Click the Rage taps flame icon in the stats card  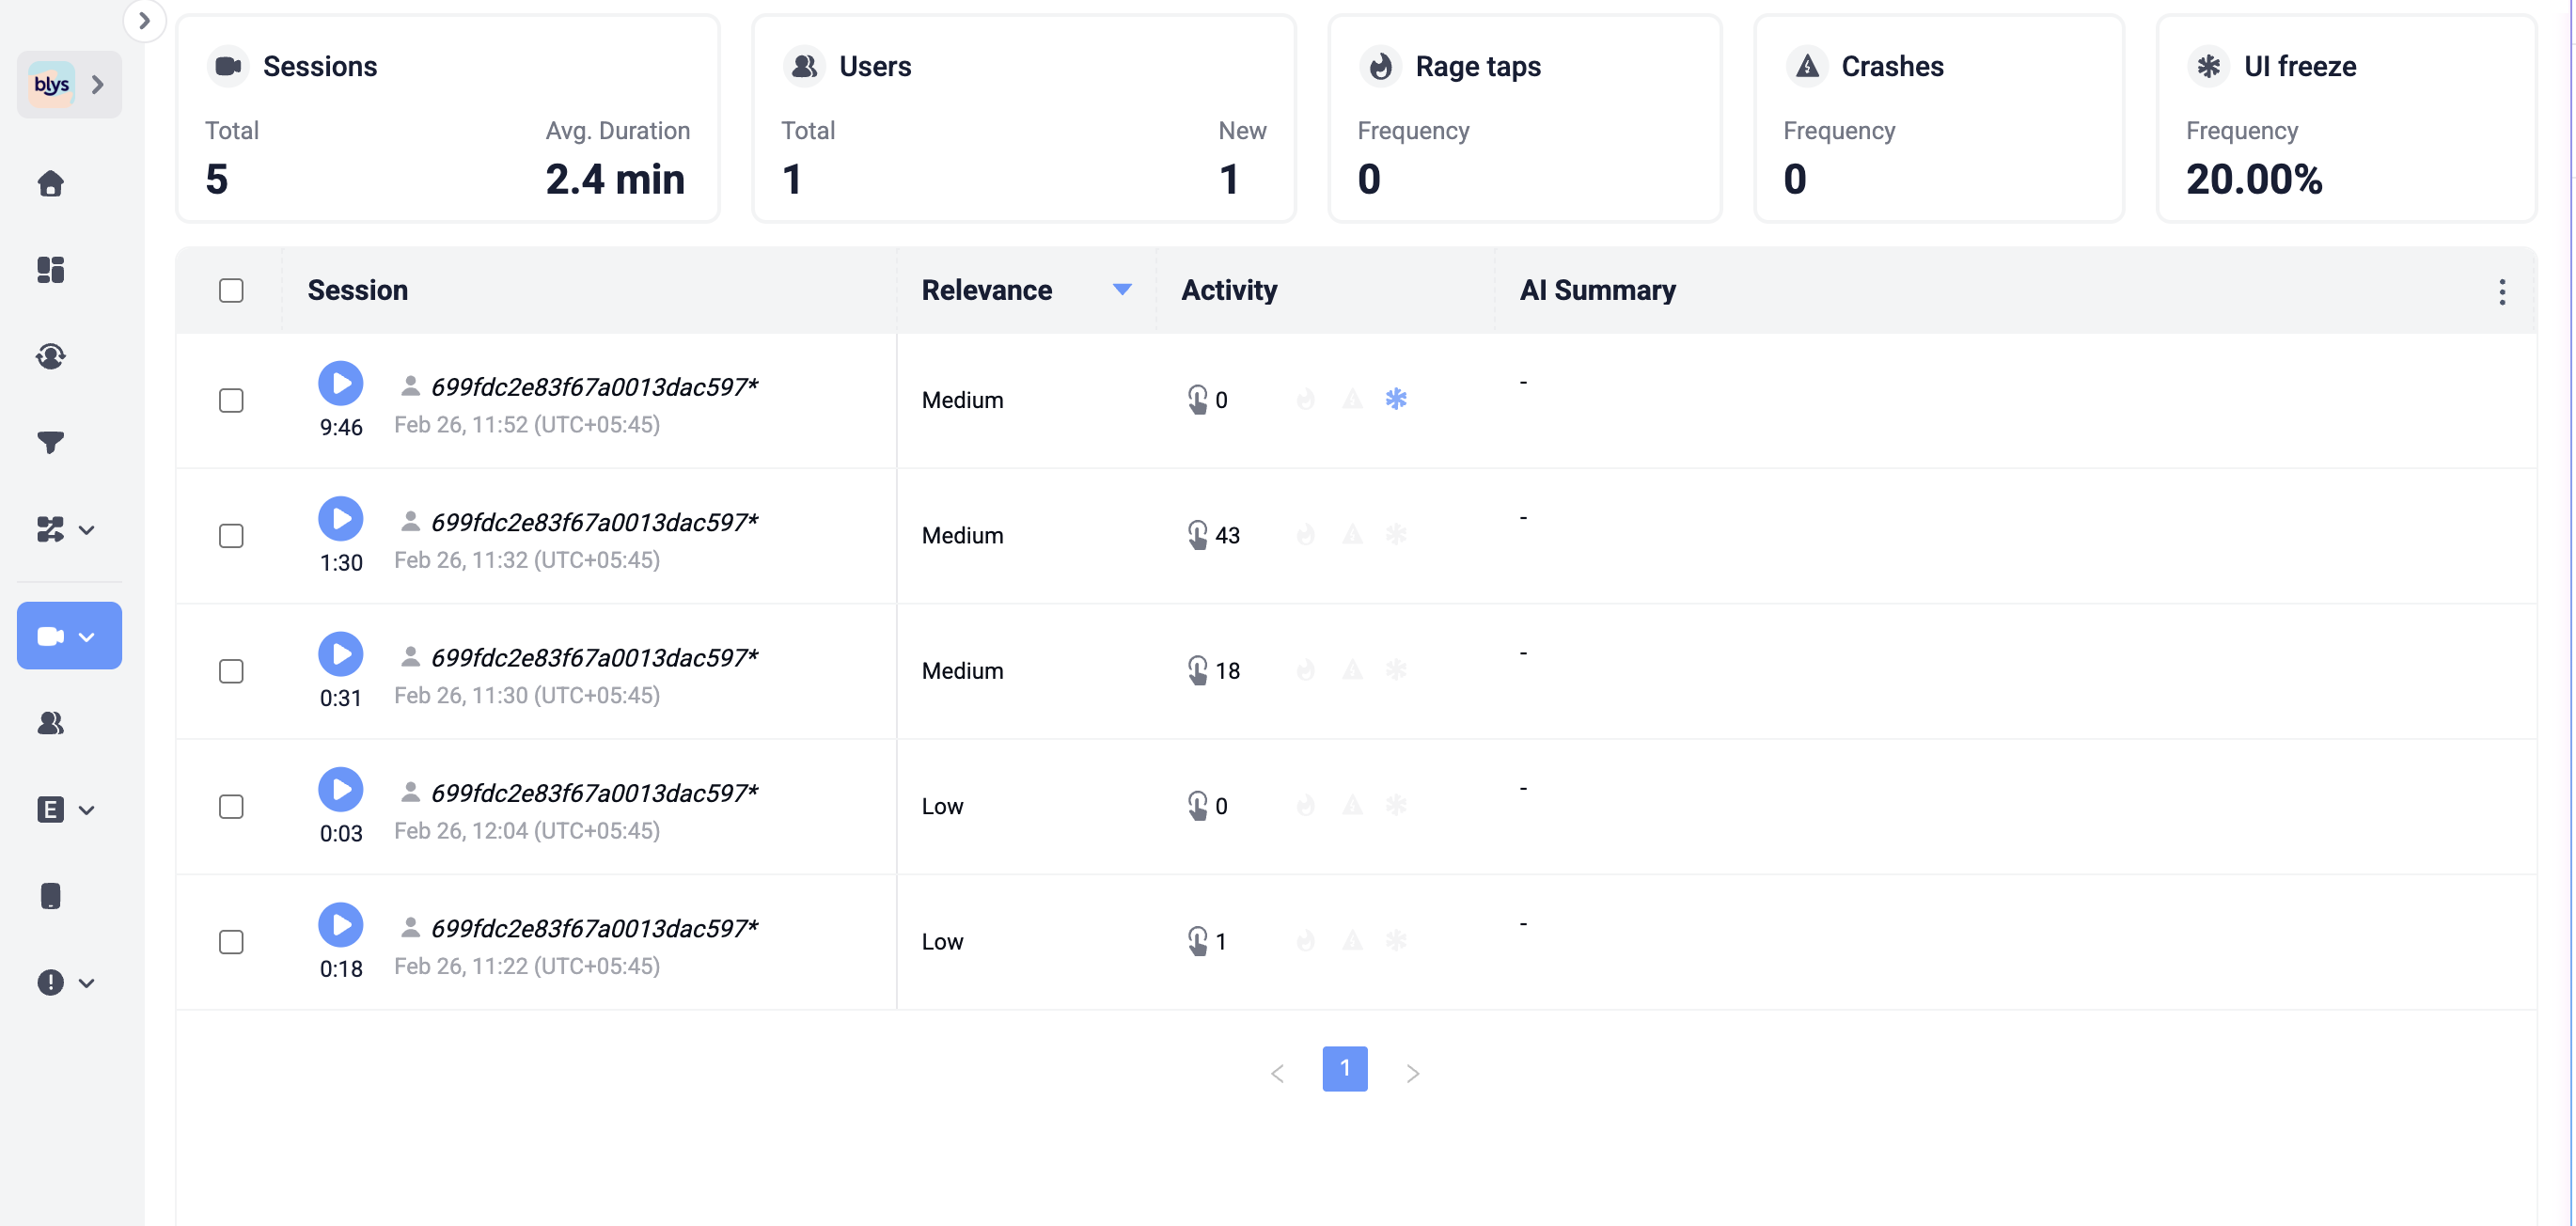click(x=1381, y=66)
